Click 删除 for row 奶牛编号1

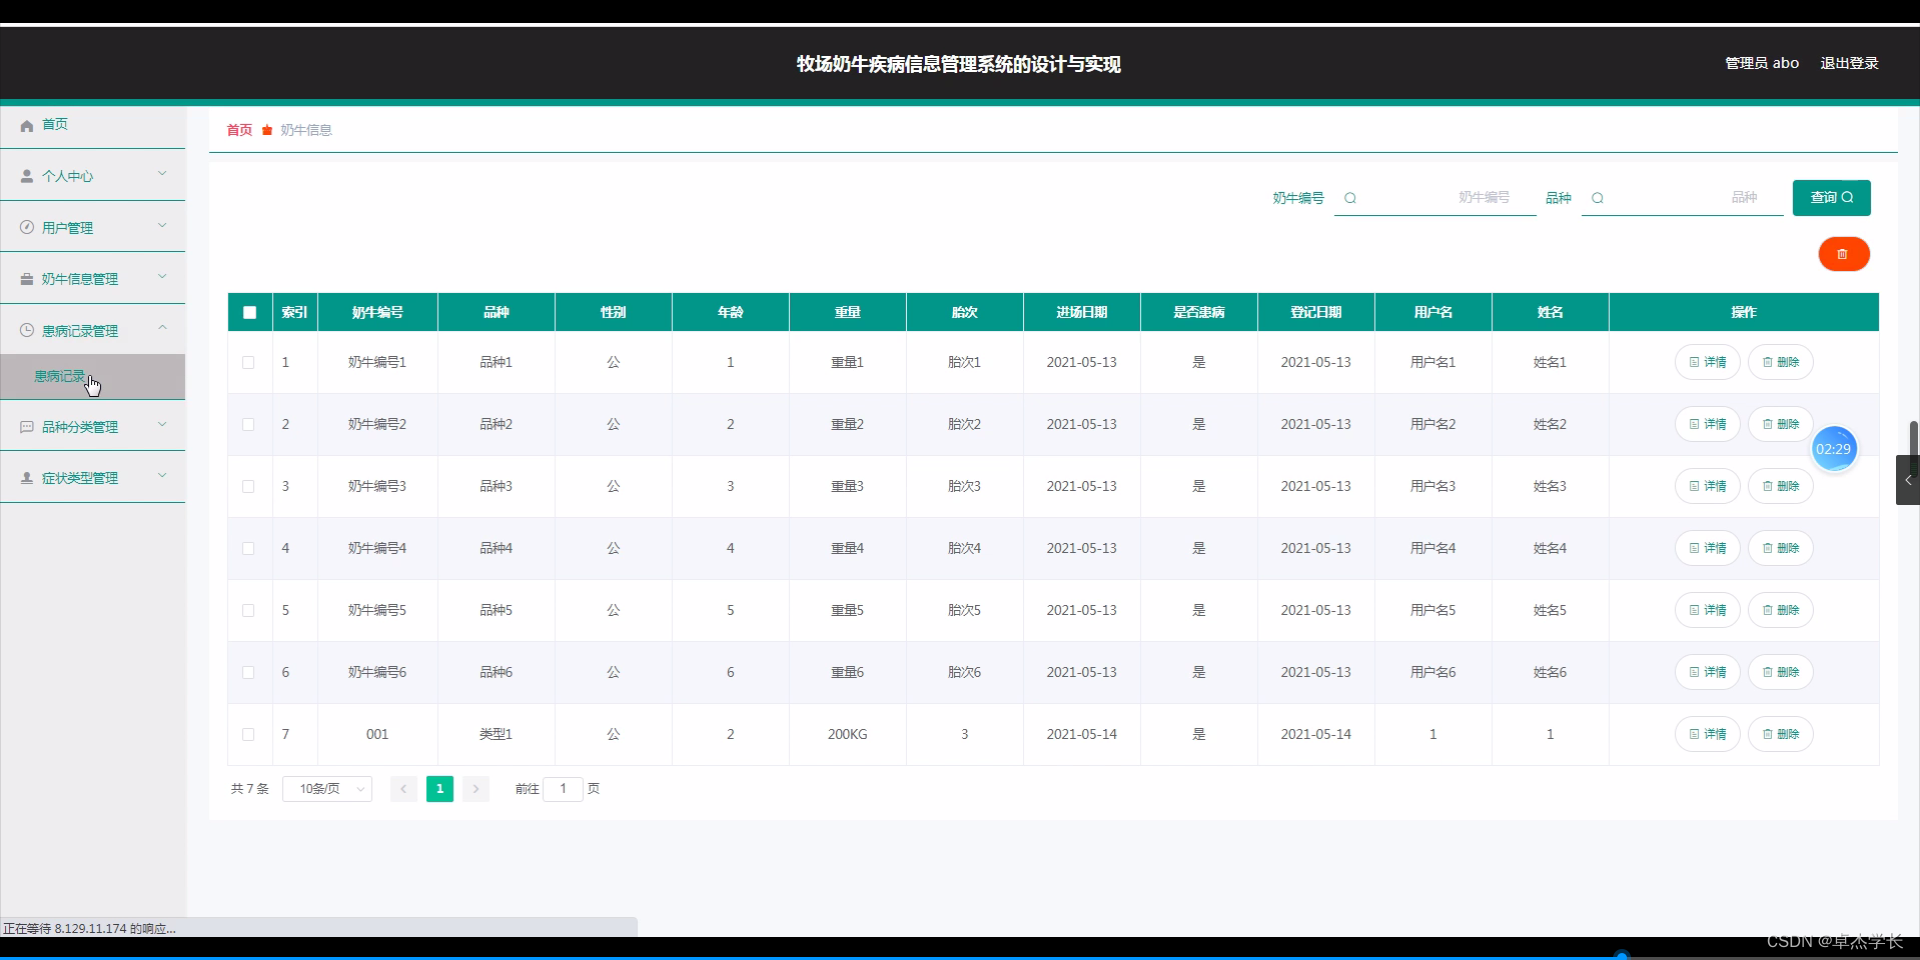pos(1780,362)
